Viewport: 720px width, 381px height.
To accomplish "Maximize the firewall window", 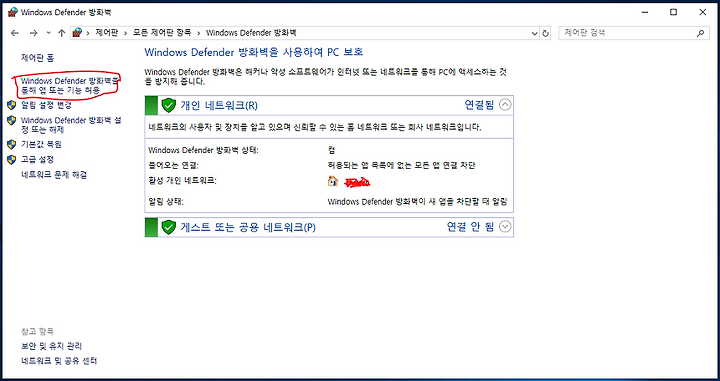I will (673, 12).
